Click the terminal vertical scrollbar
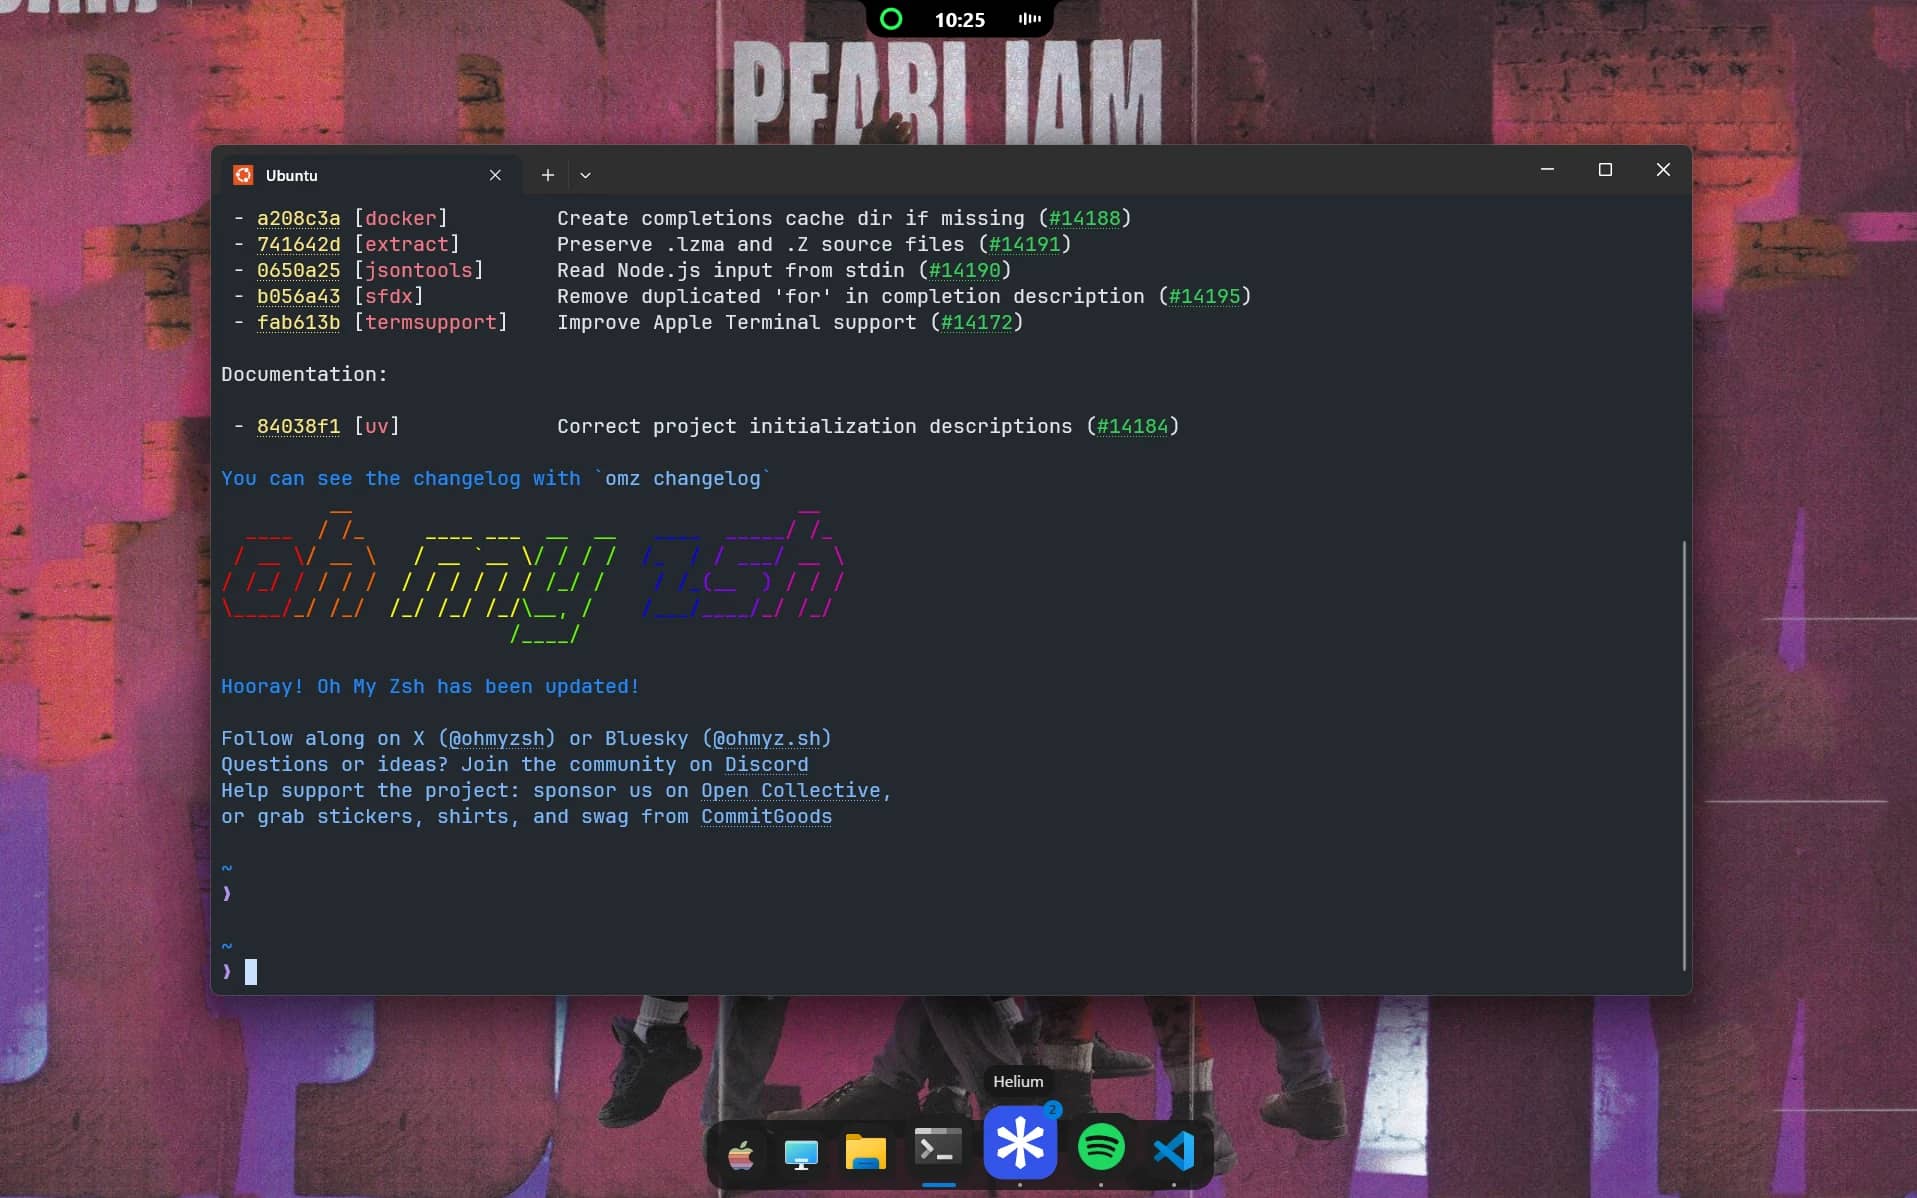Viewport: 1917px width, 1198px height. [1684, 755]
